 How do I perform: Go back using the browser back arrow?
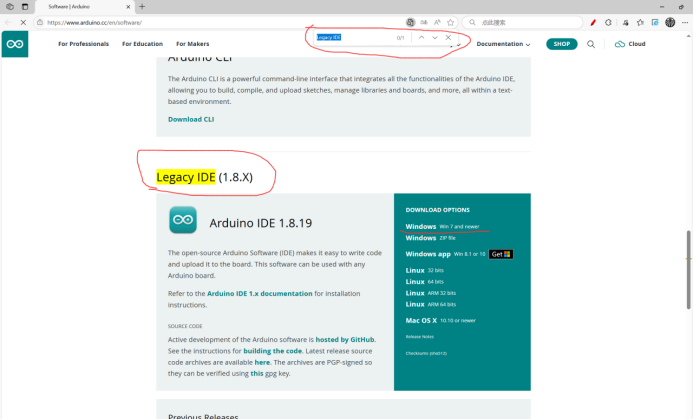coord(8,22)
